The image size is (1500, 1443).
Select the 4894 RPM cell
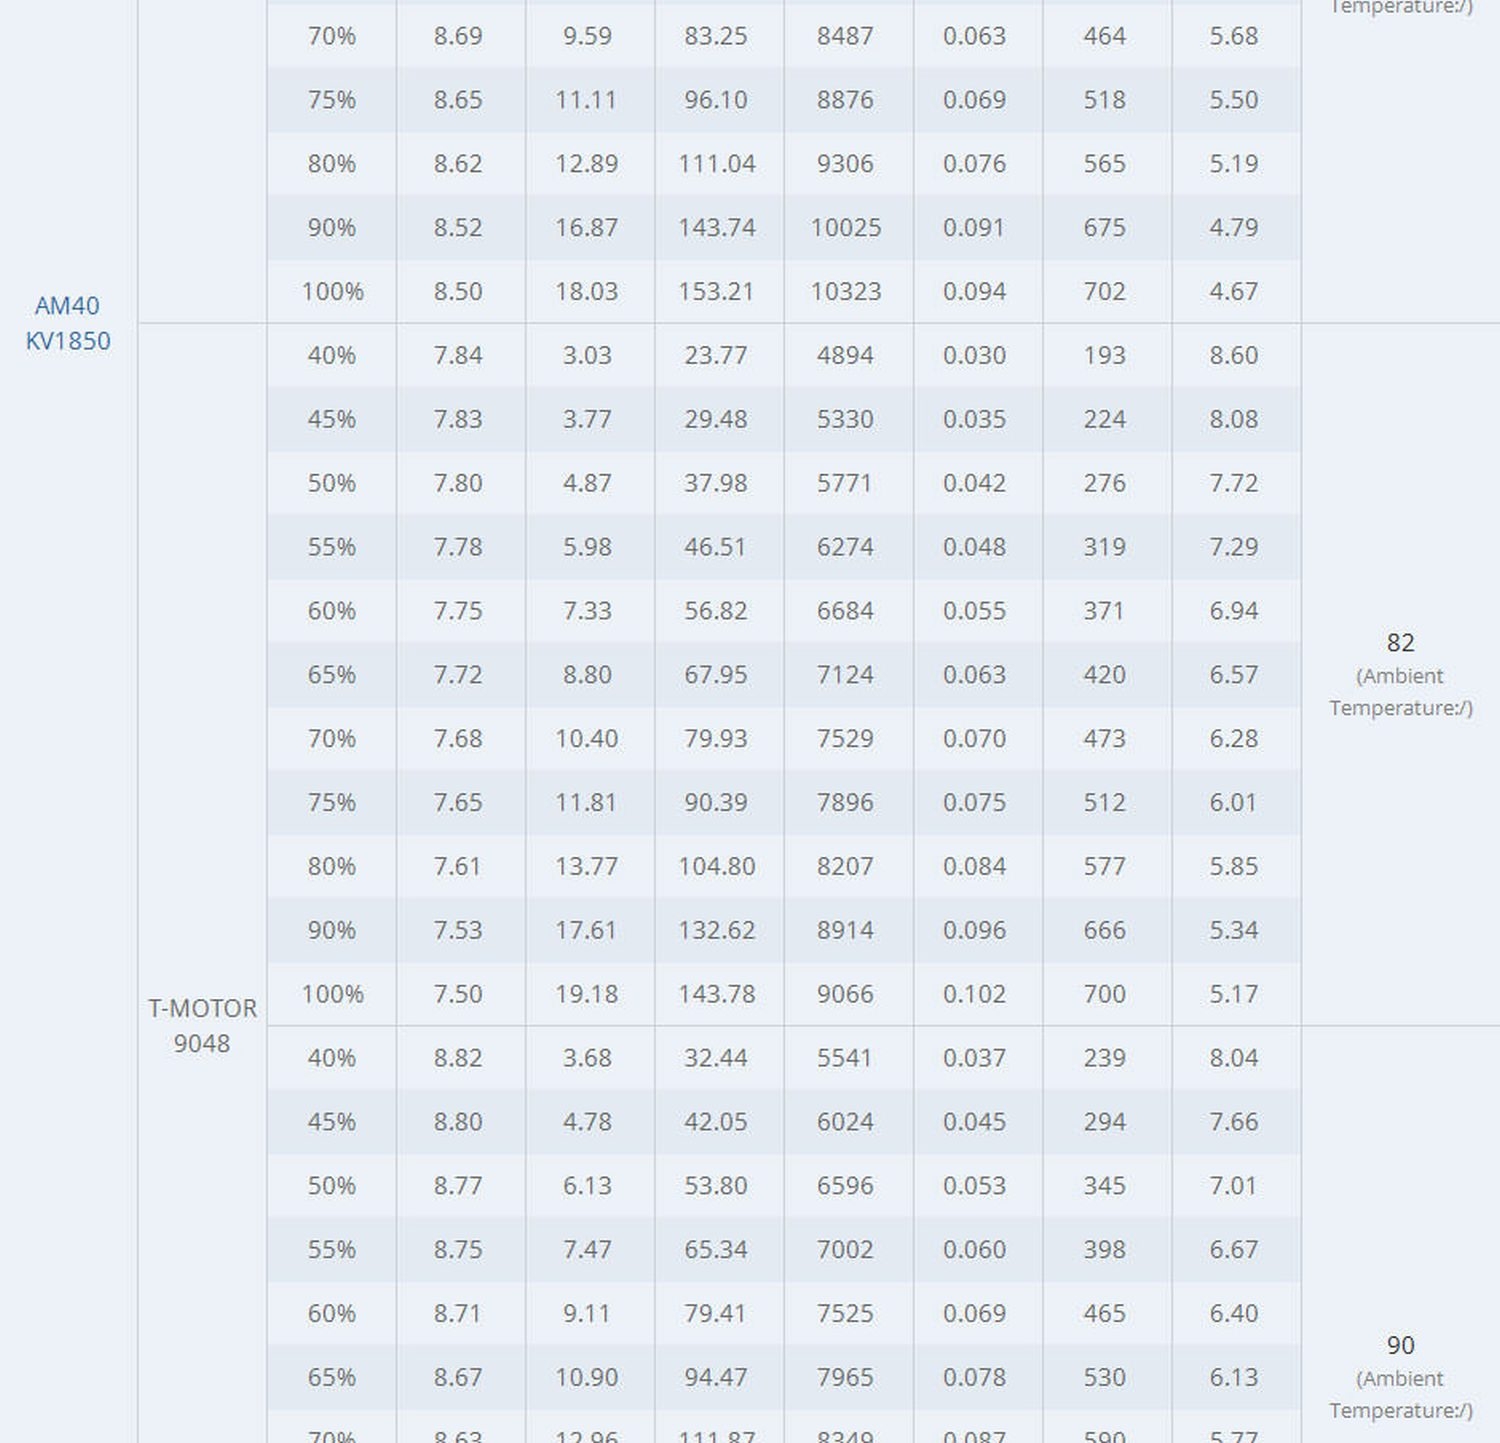coord(845,355)
